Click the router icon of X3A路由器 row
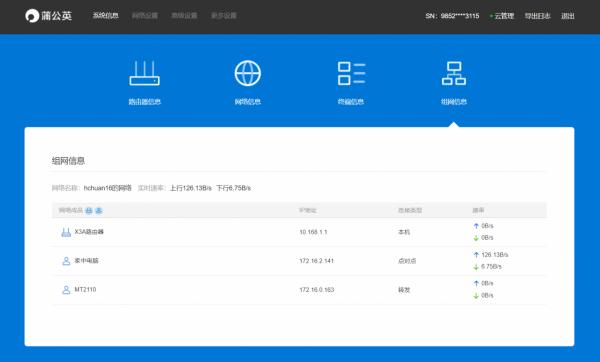Screen dimensions: 600x362 pos(66,232)
